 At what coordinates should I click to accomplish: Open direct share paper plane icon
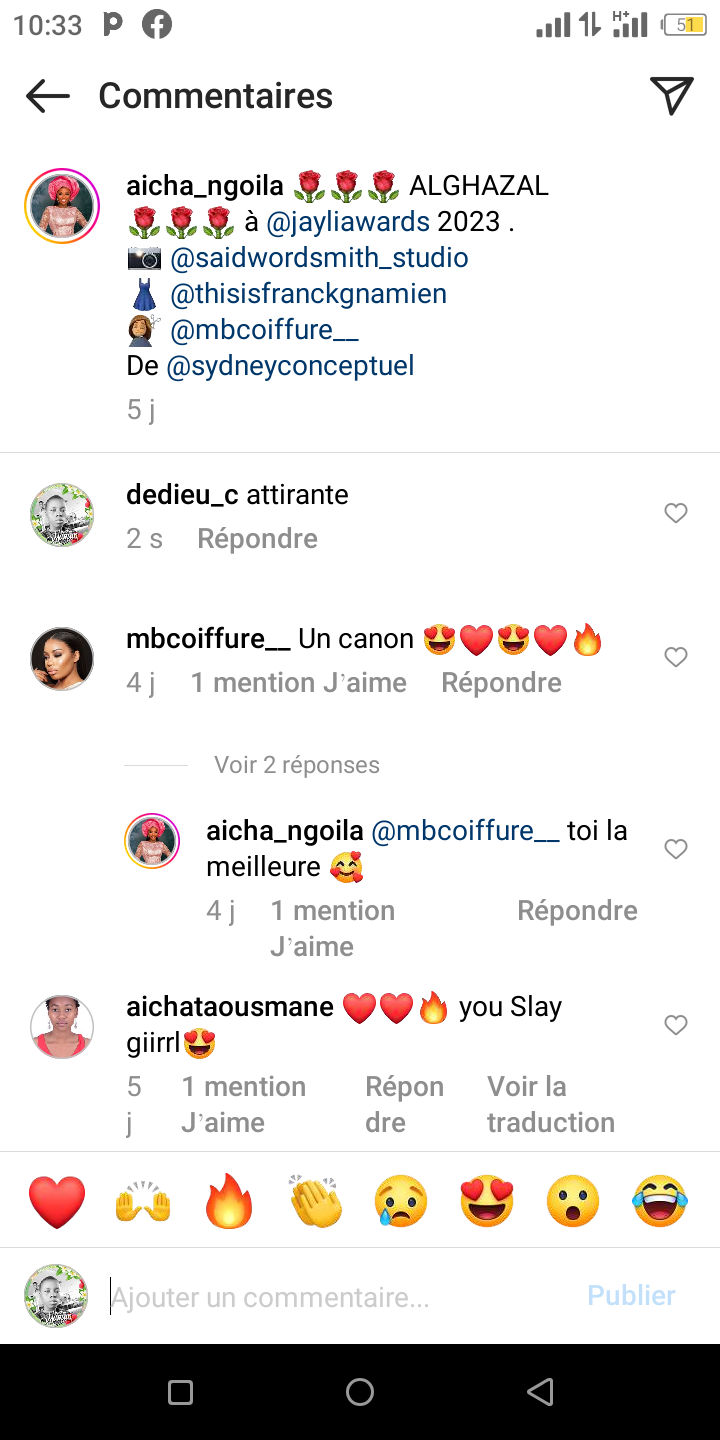click(x=671, y=96)
